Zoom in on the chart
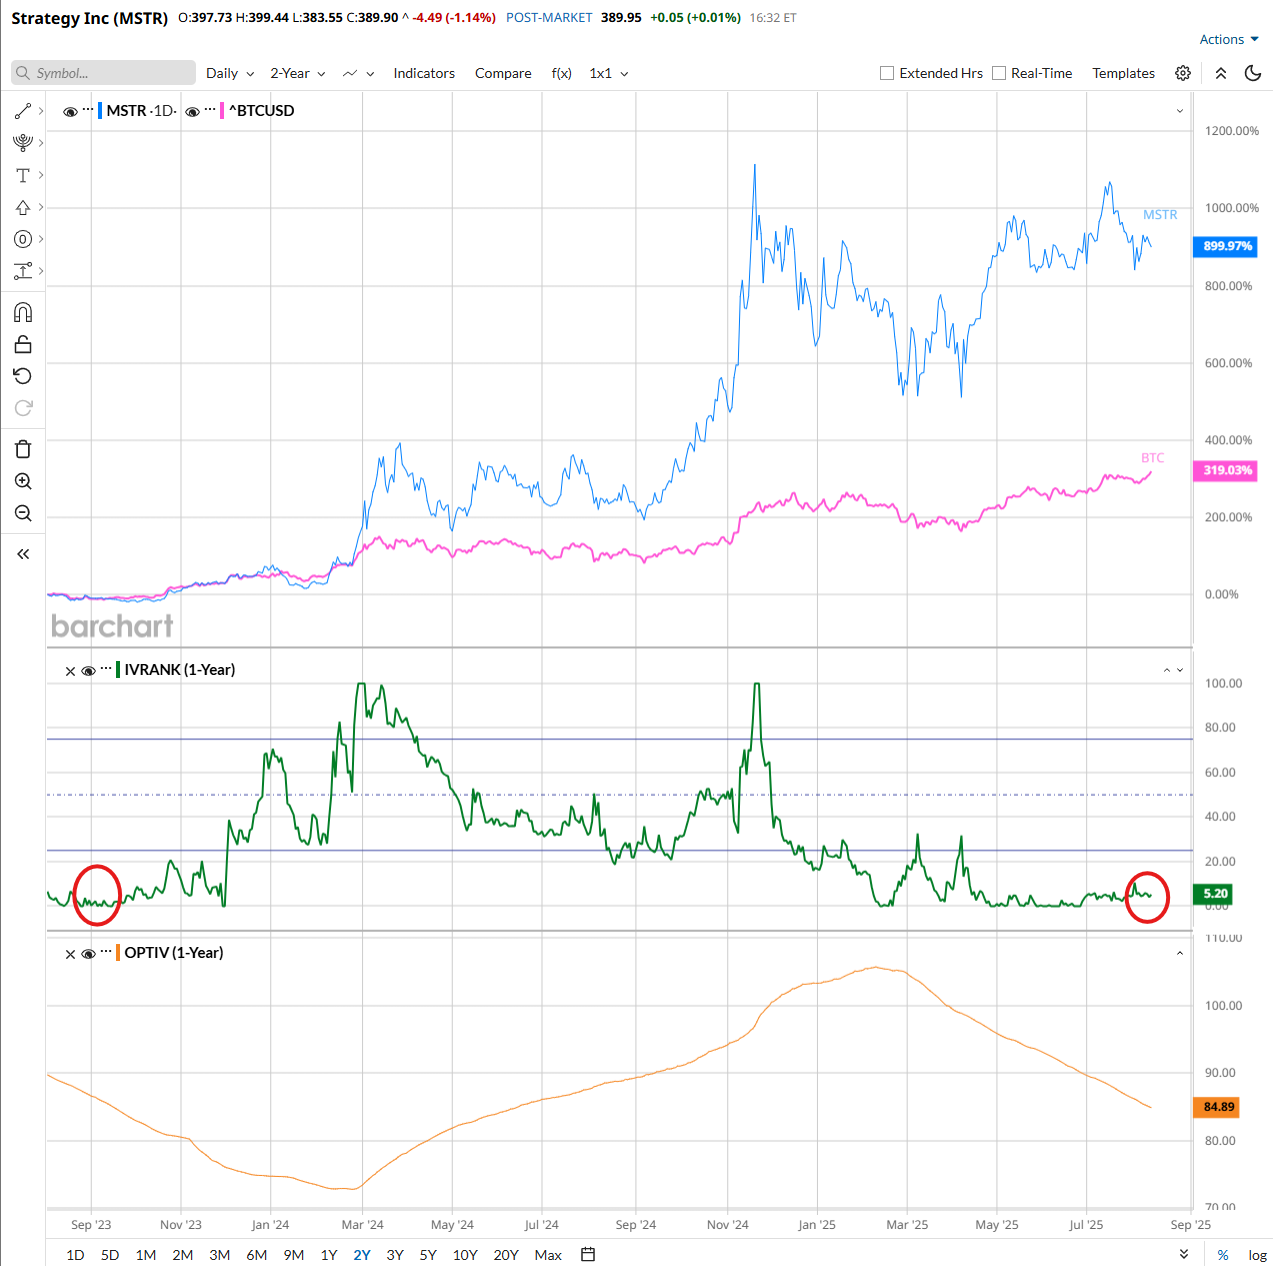 (x=23, y=481)
